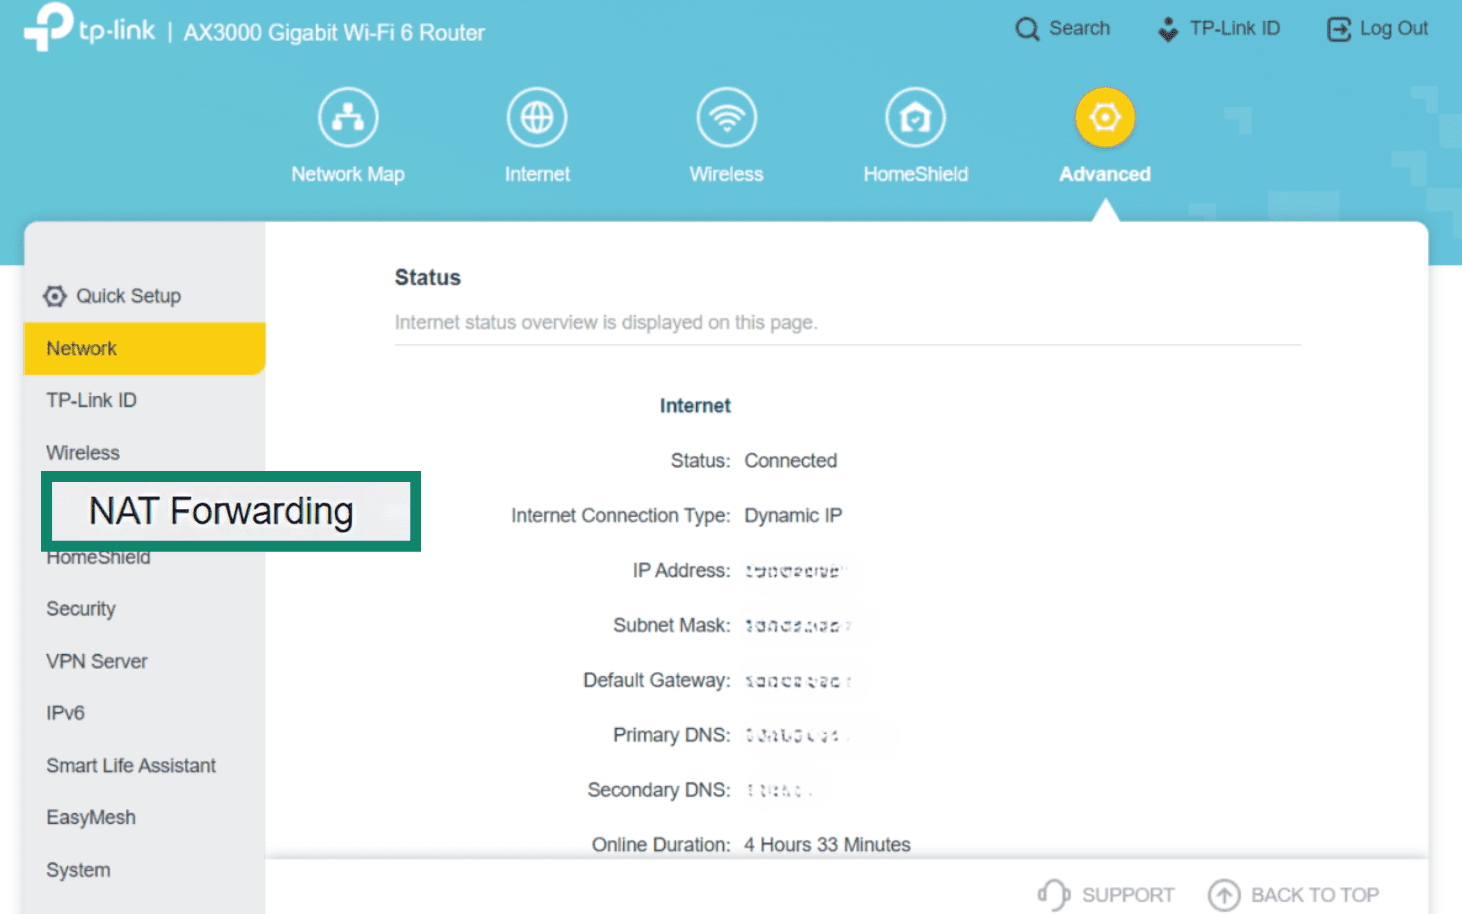Click TP-Link ID at the top right
Image resolution: width=1462 pixels, height=914 pixels.
1220,29
